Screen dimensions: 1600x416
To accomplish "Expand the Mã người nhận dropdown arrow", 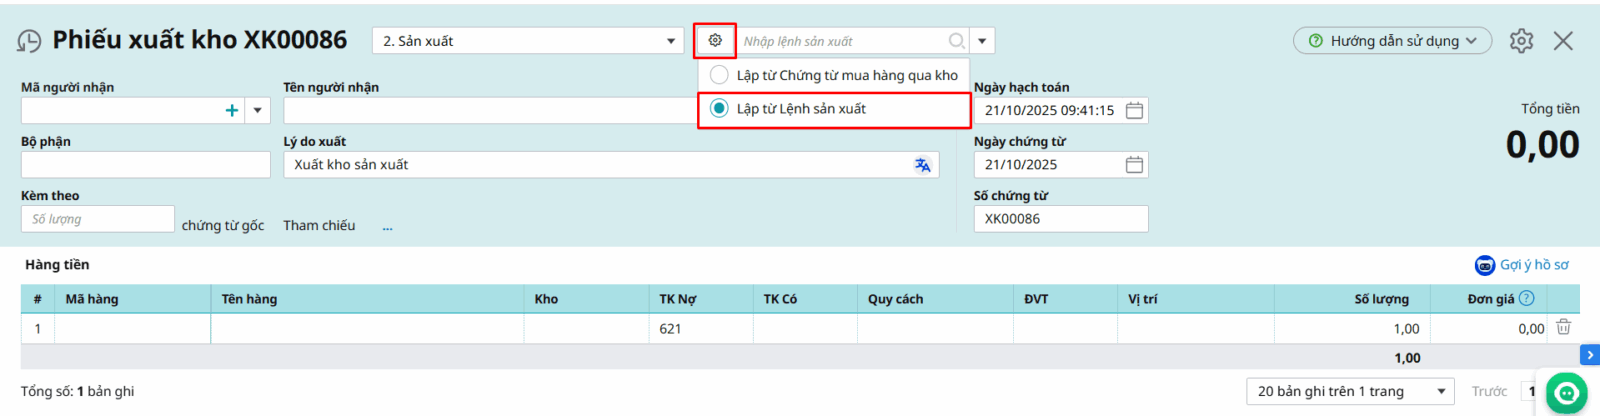I will [258, 111].
